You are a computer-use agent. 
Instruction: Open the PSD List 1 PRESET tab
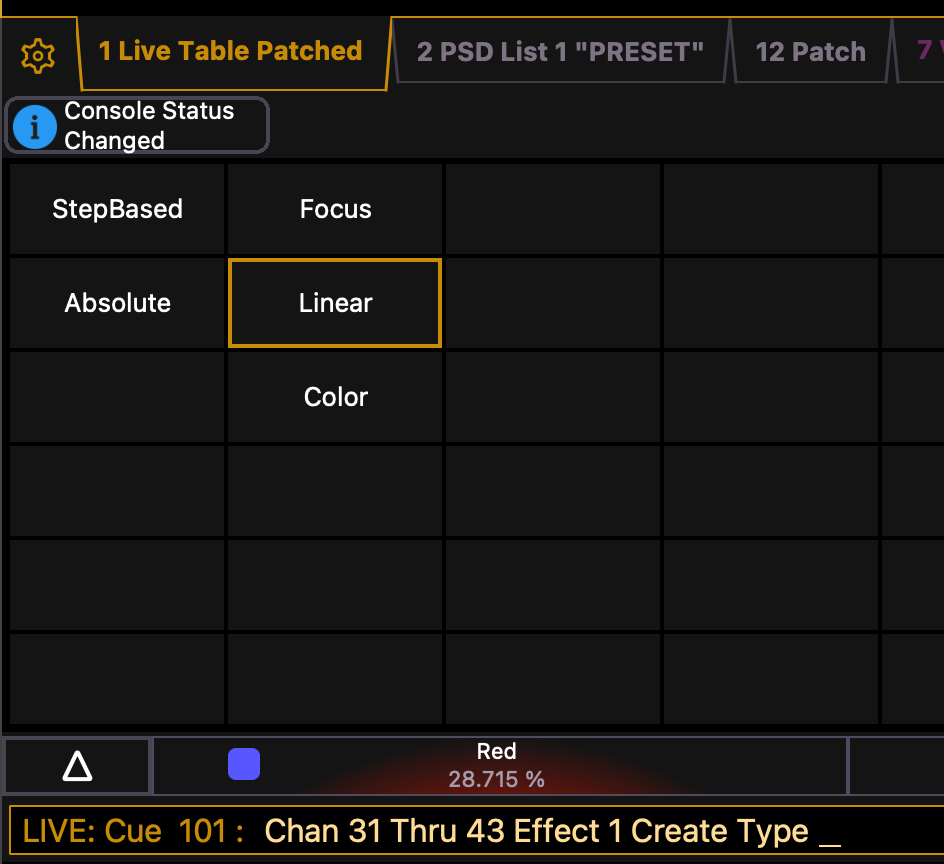pos(560,52)
